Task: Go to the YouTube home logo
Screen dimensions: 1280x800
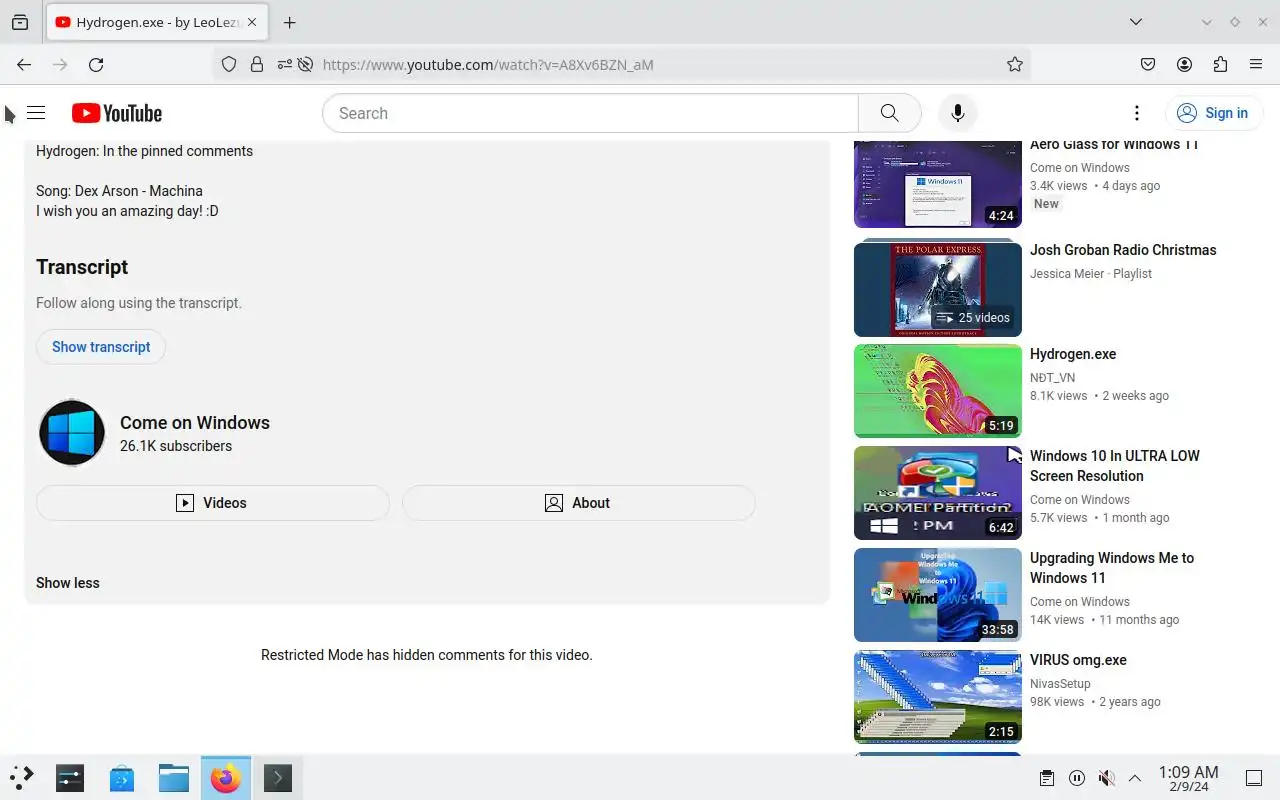Action: coord(117,113)
